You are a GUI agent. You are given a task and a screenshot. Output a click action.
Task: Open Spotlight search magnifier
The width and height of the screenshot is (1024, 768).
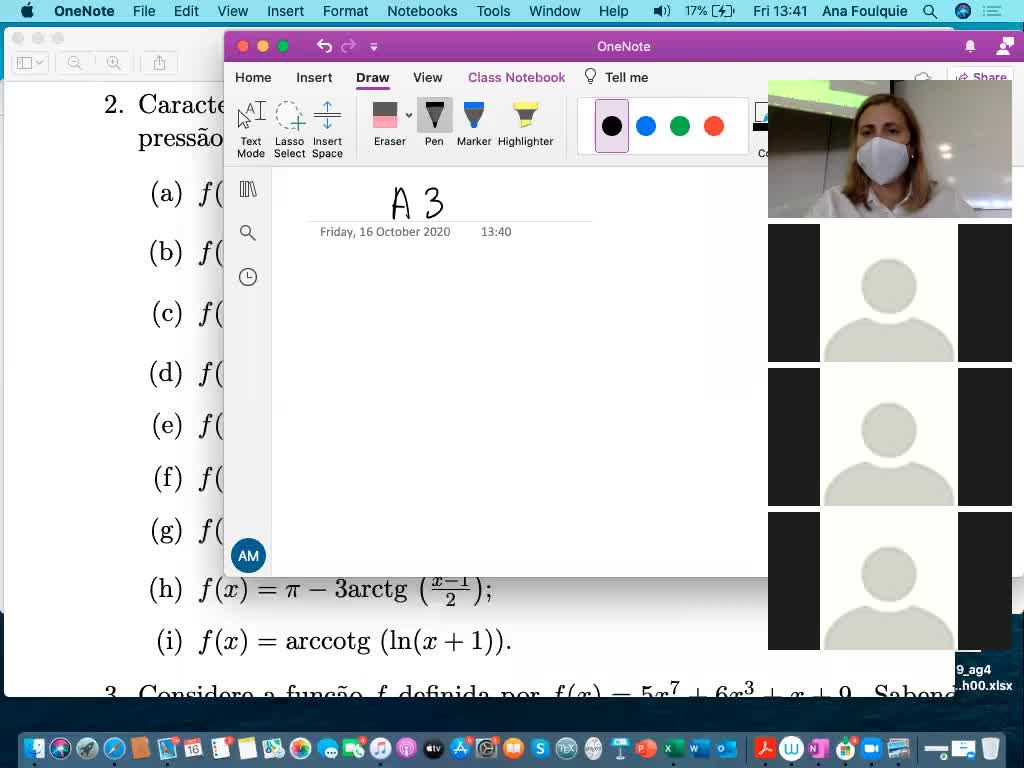930,12
